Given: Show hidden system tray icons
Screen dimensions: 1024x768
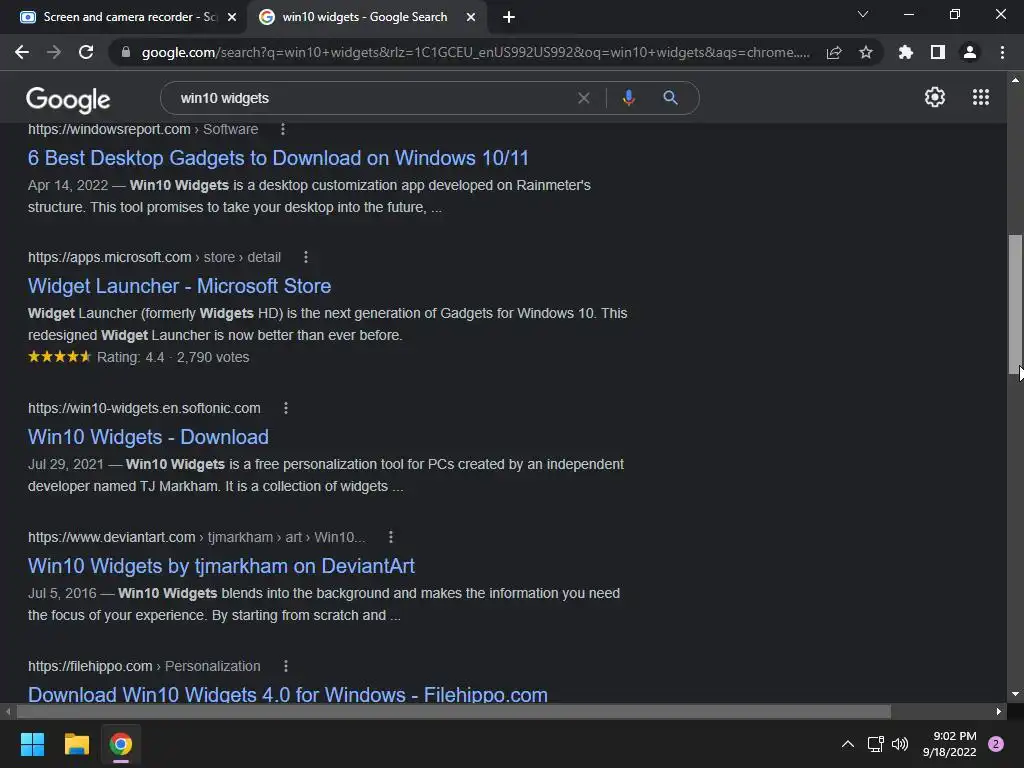Looking at the screenshot, I should click(848, 744).
